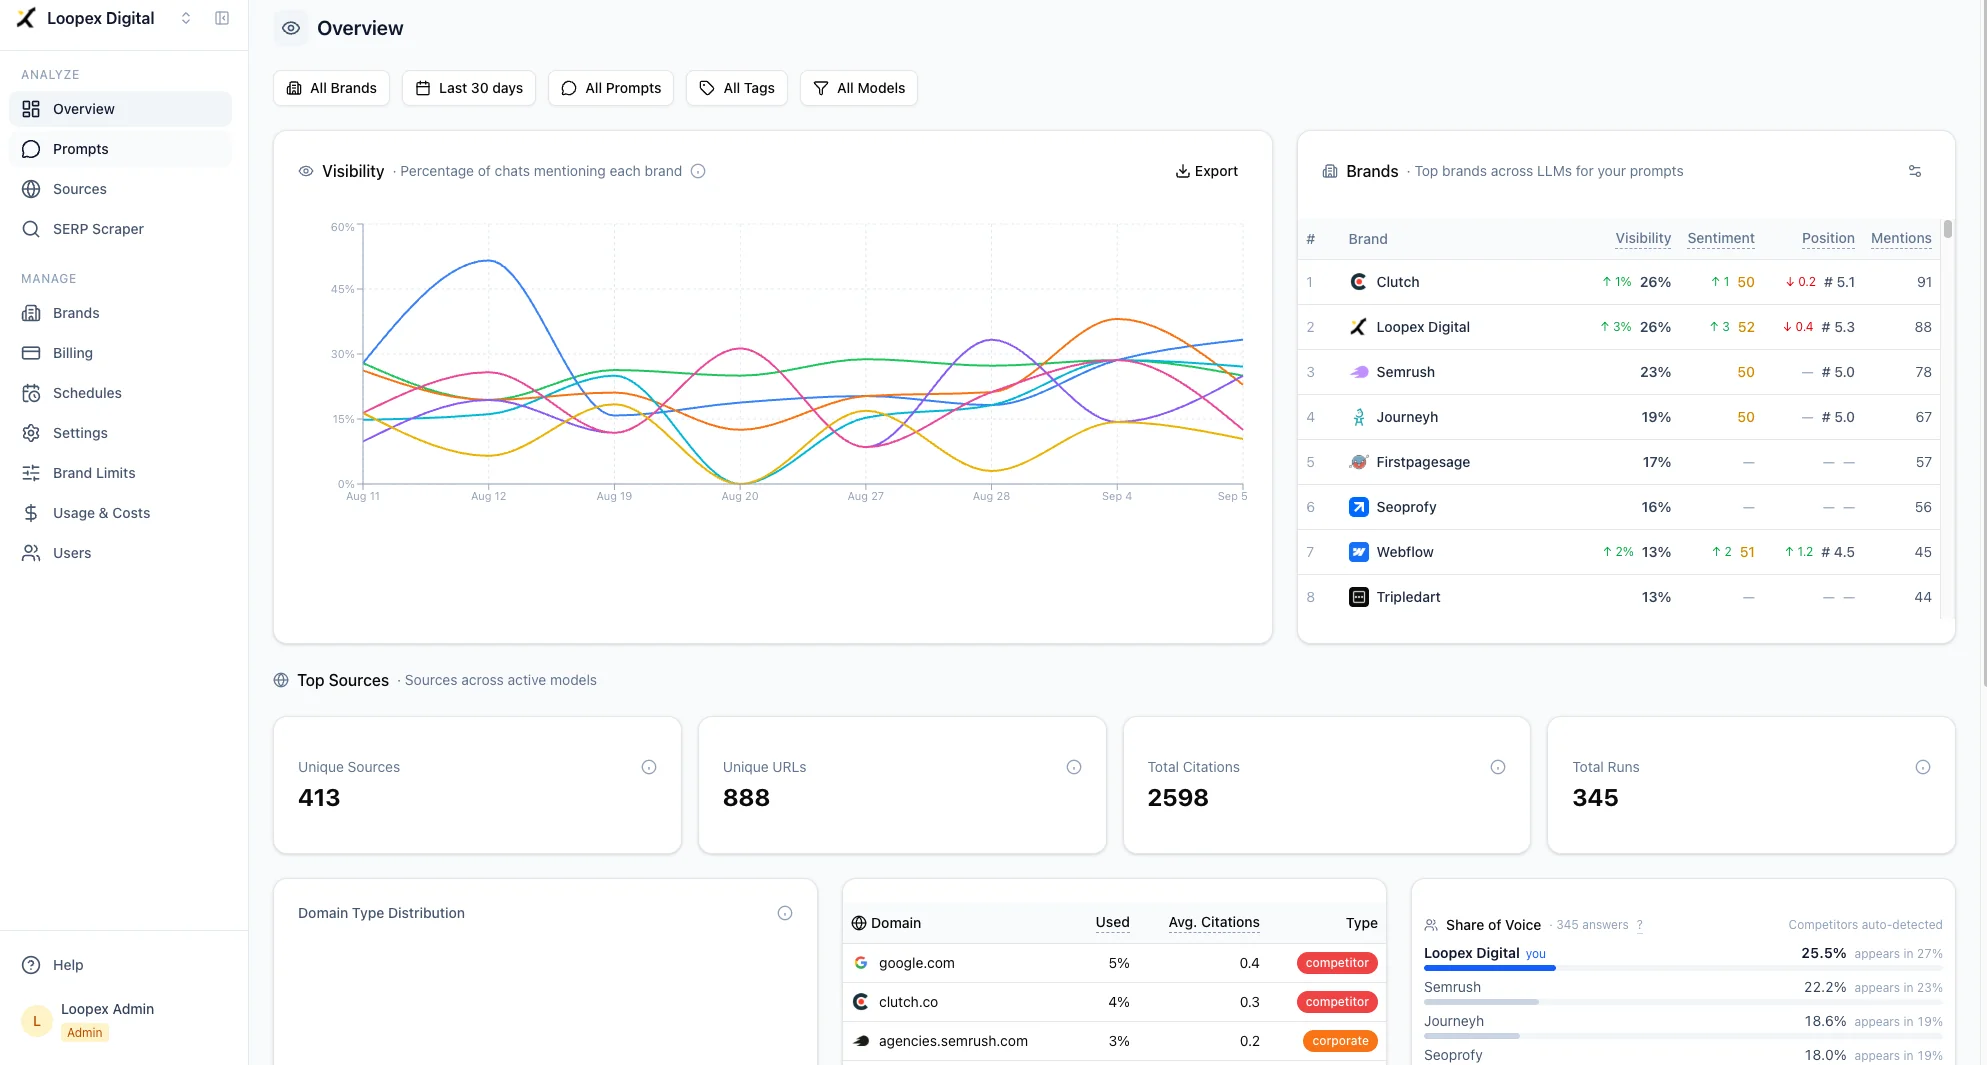Image resolution: width=1987 pixels, height=1065 pixels.
Task: Click the Semrush brand logo
Action: [x=1358, y=372]
